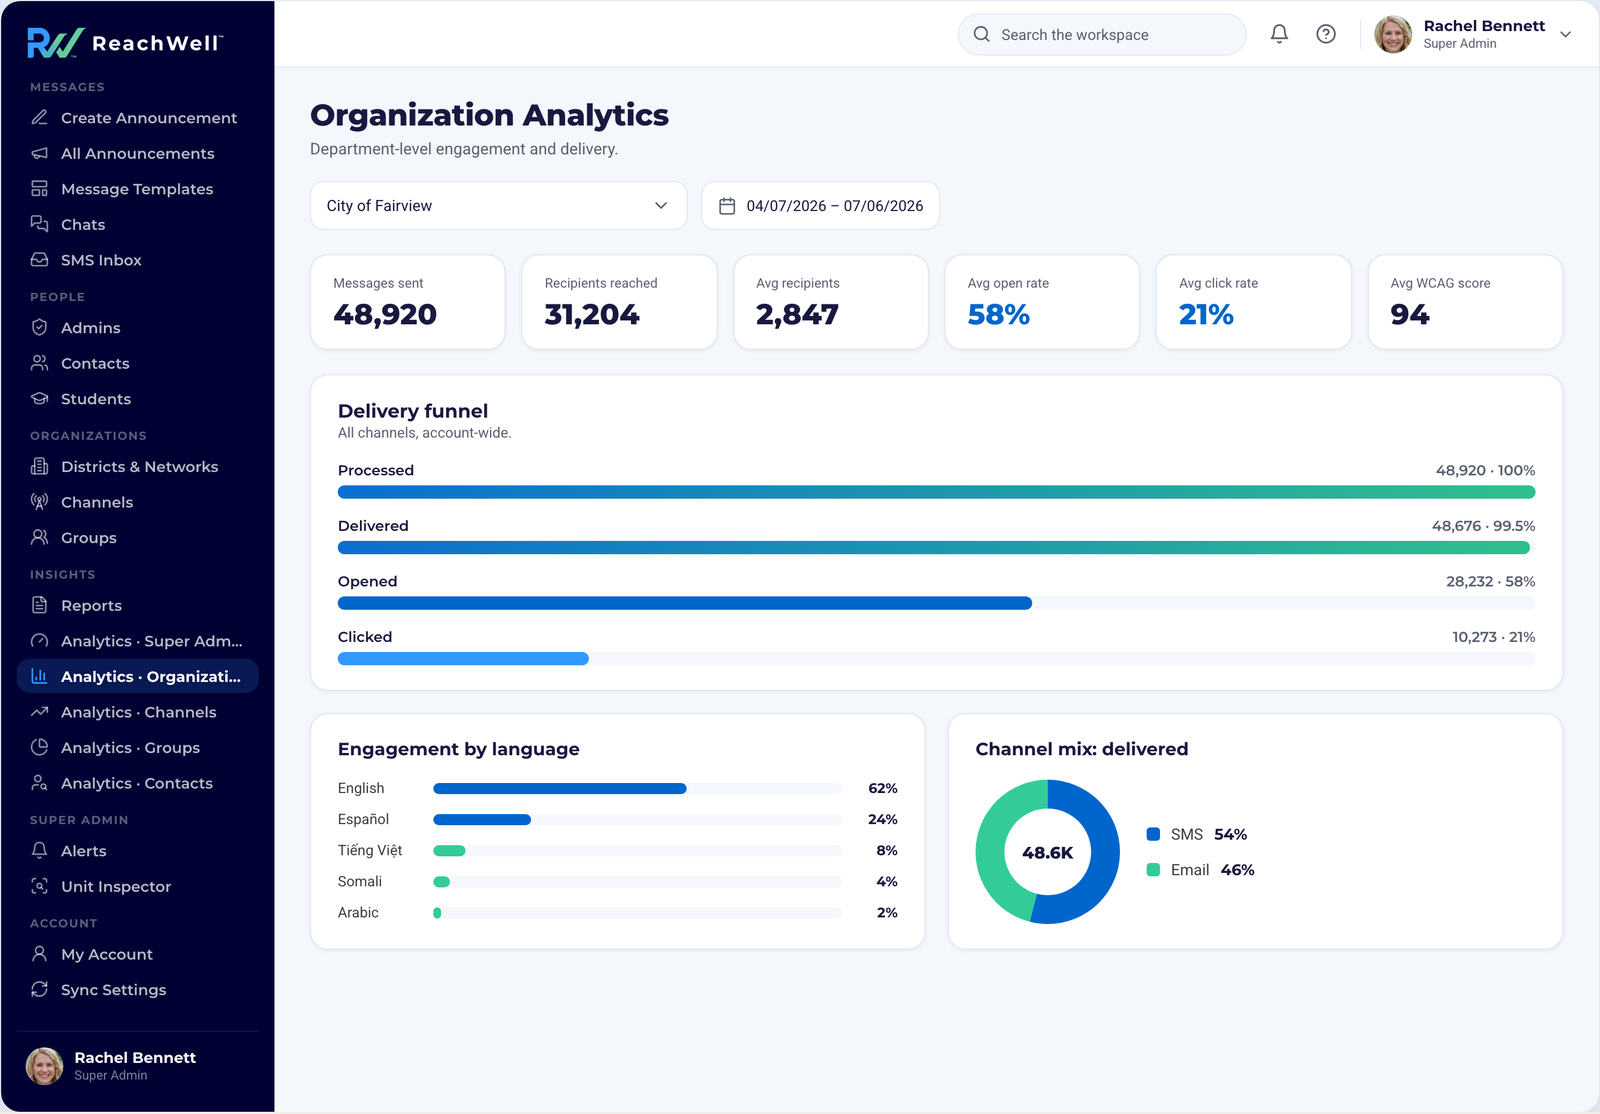Image resolution: width=1600 pixels, height=1114 pixels.
Task: Open Analytics · Channels page
Action: click(138, 712)
